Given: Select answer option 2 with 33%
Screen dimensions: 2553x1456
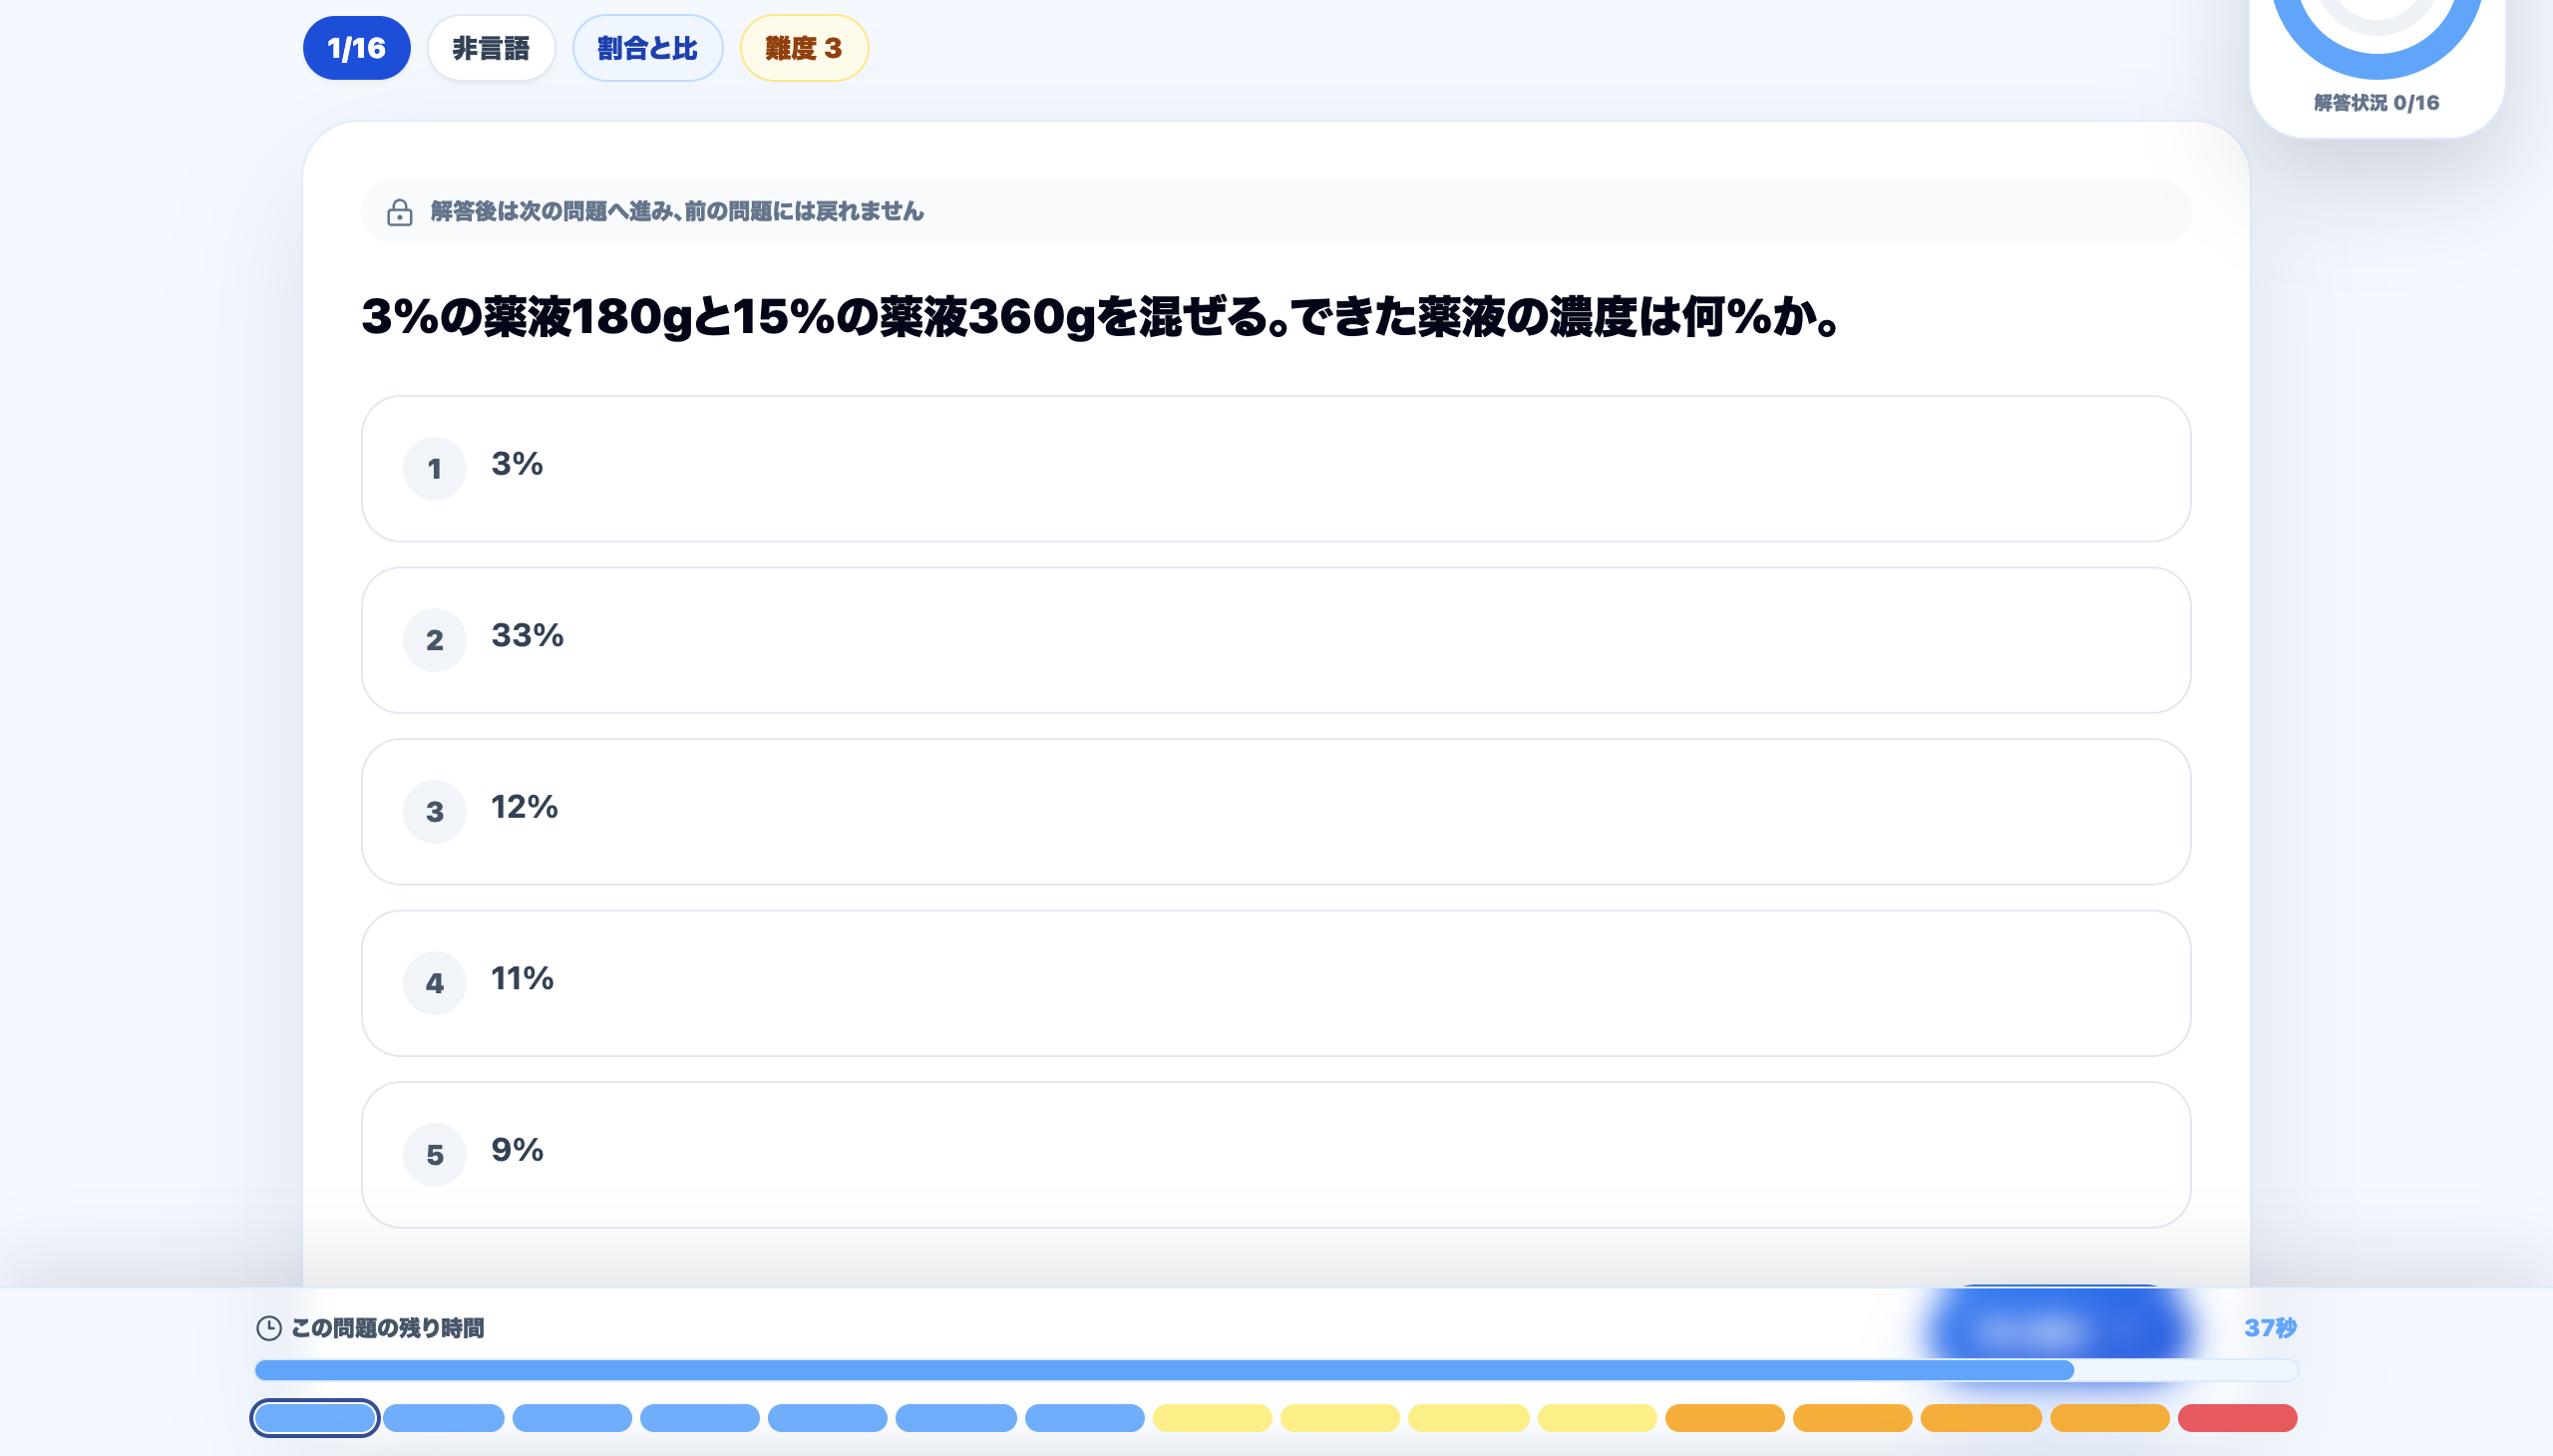Looking at the screenshot, I should click(x=1275, y=640).
